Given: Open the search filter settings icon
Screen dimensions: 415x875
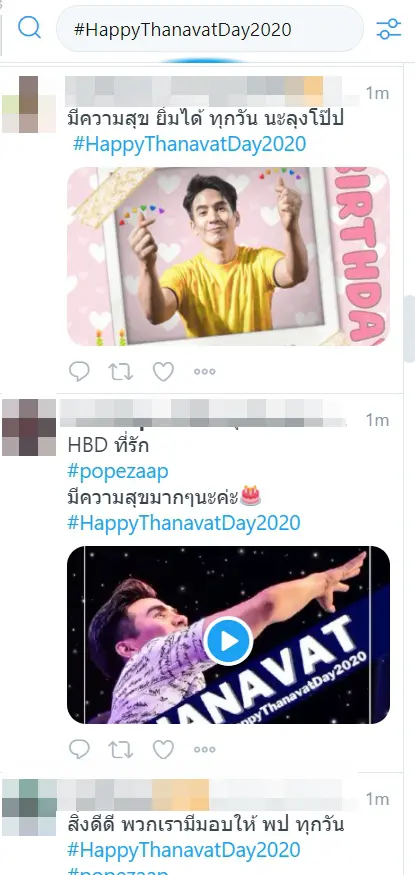Looking at the screenshot, I should point(388,29).
